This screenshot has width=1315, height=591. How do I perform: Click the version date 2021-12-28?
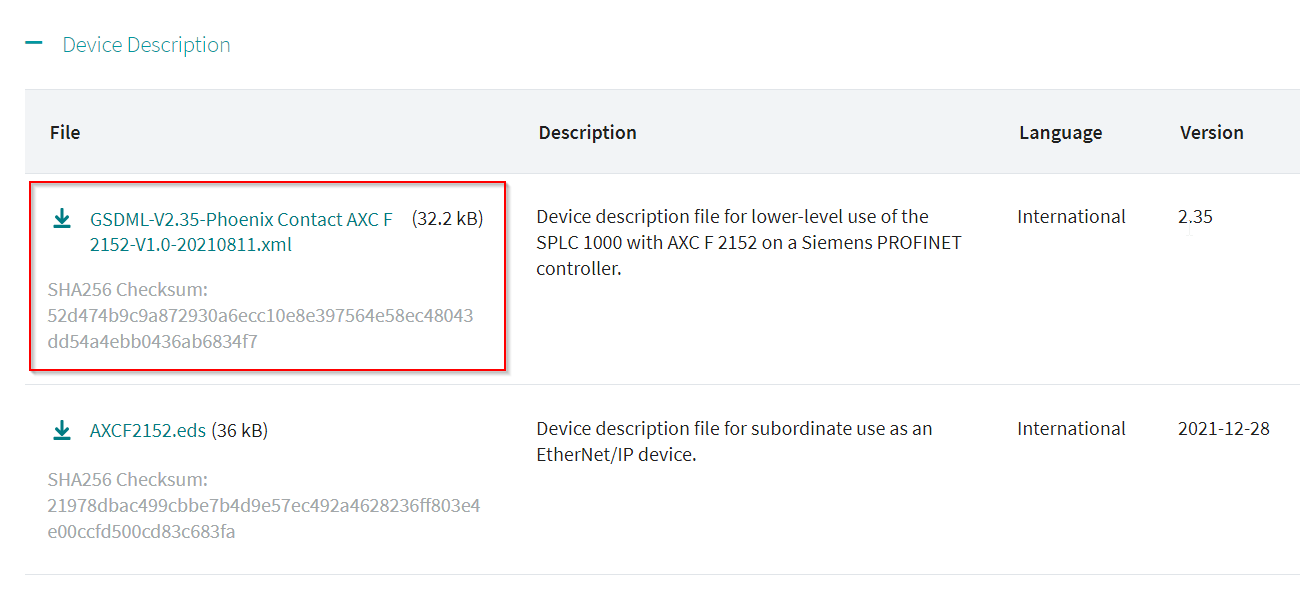[1224, 429]
